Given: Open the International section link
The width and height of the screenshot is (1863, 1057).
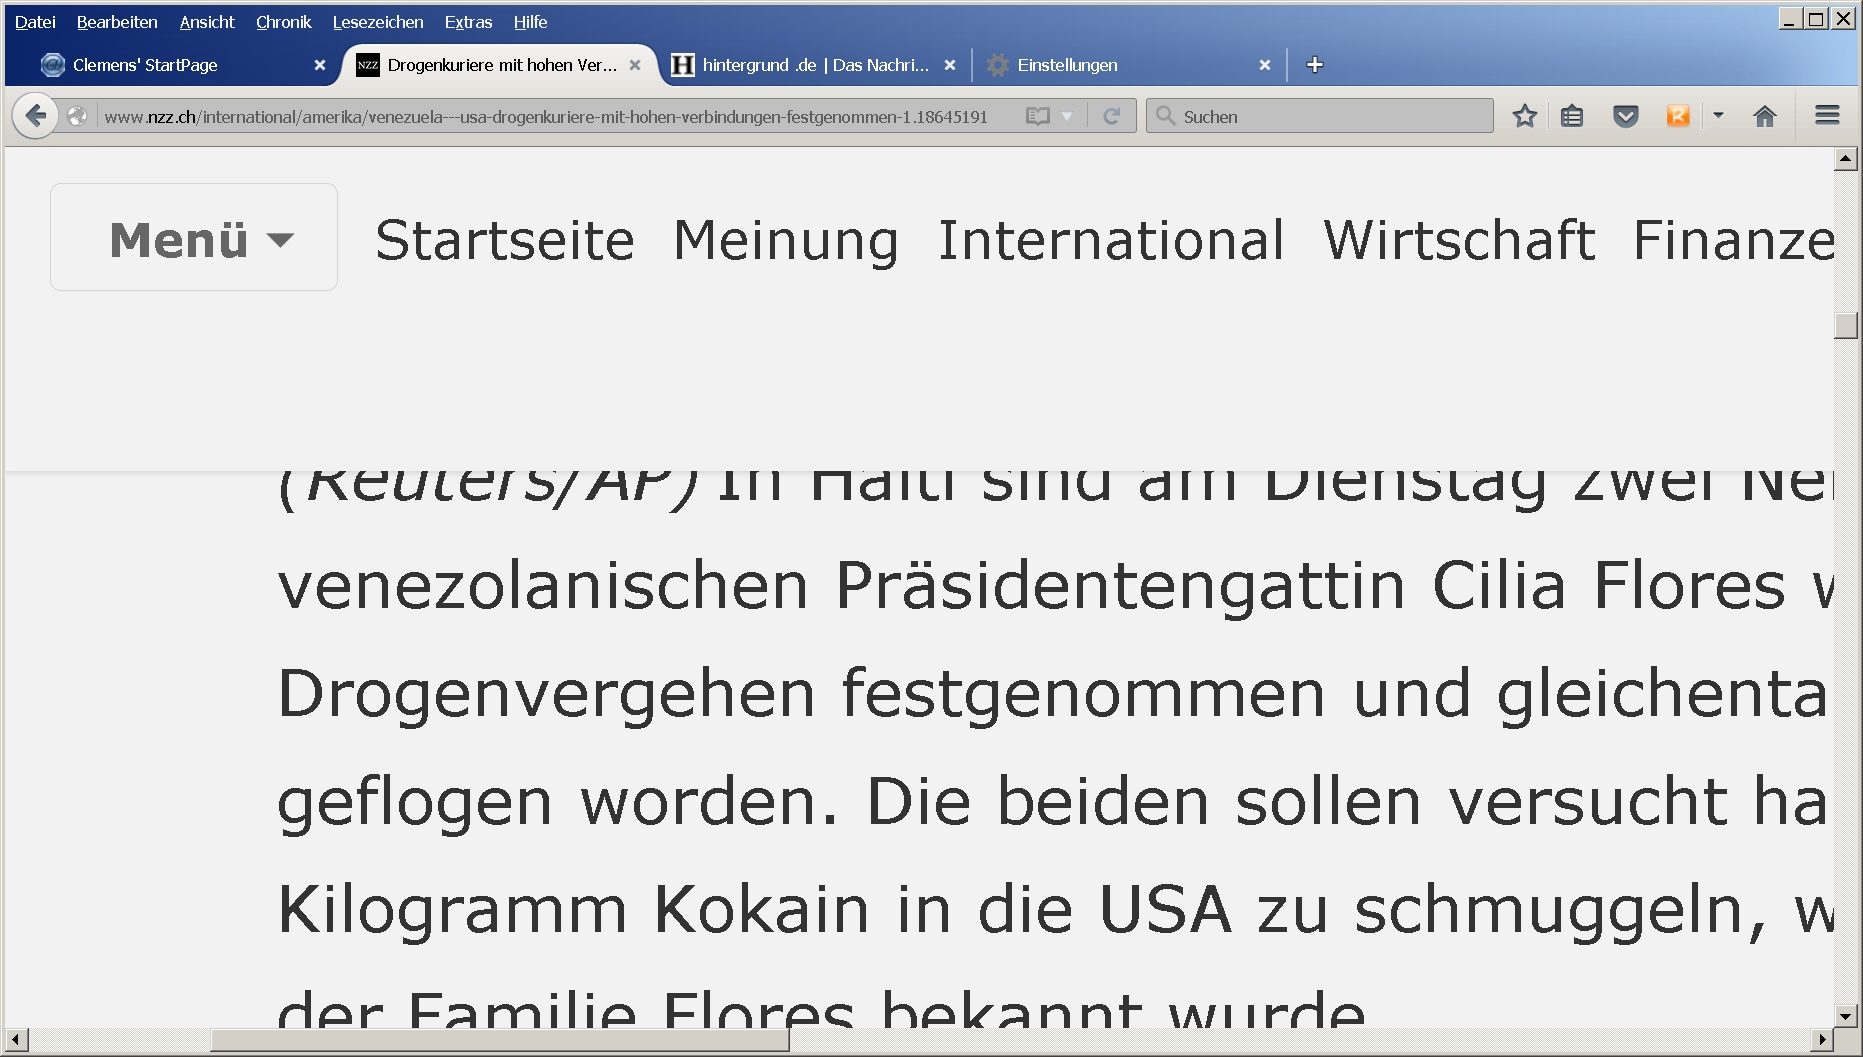Looking at the screenshot, I should [1110, 240].
